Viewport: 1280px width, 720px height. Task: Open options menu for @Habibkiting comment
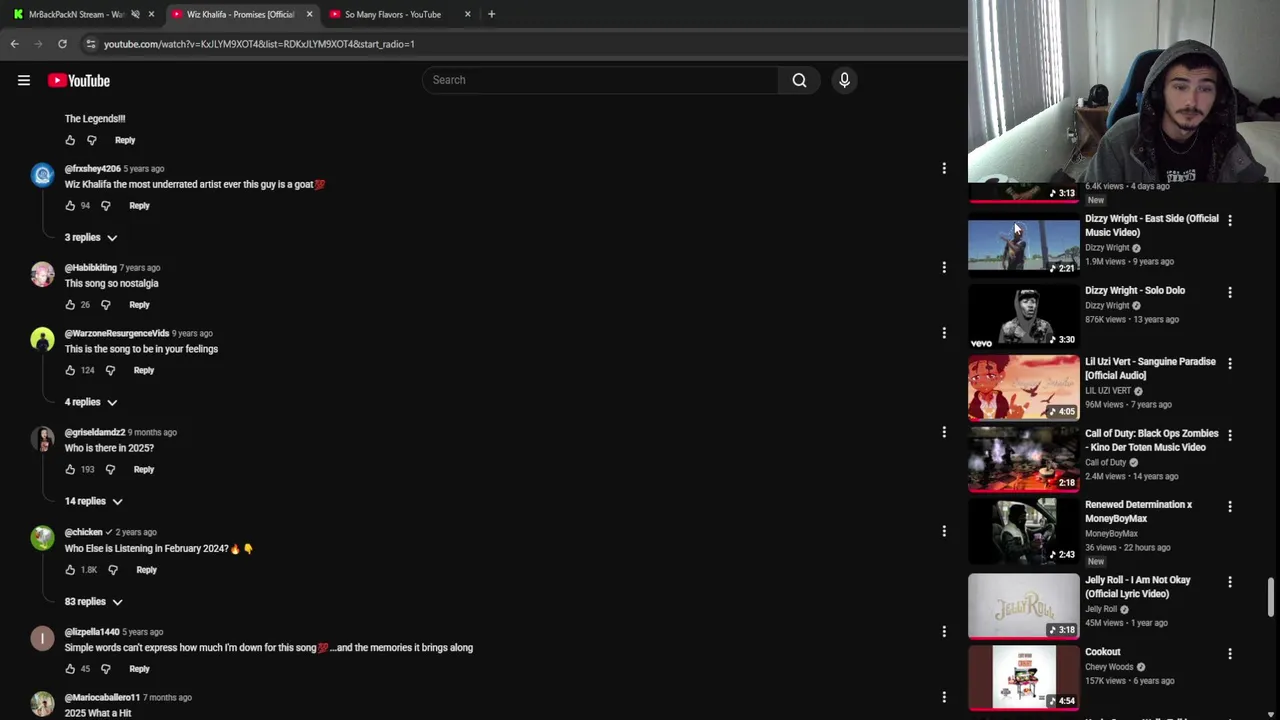[x=944, y=267]
